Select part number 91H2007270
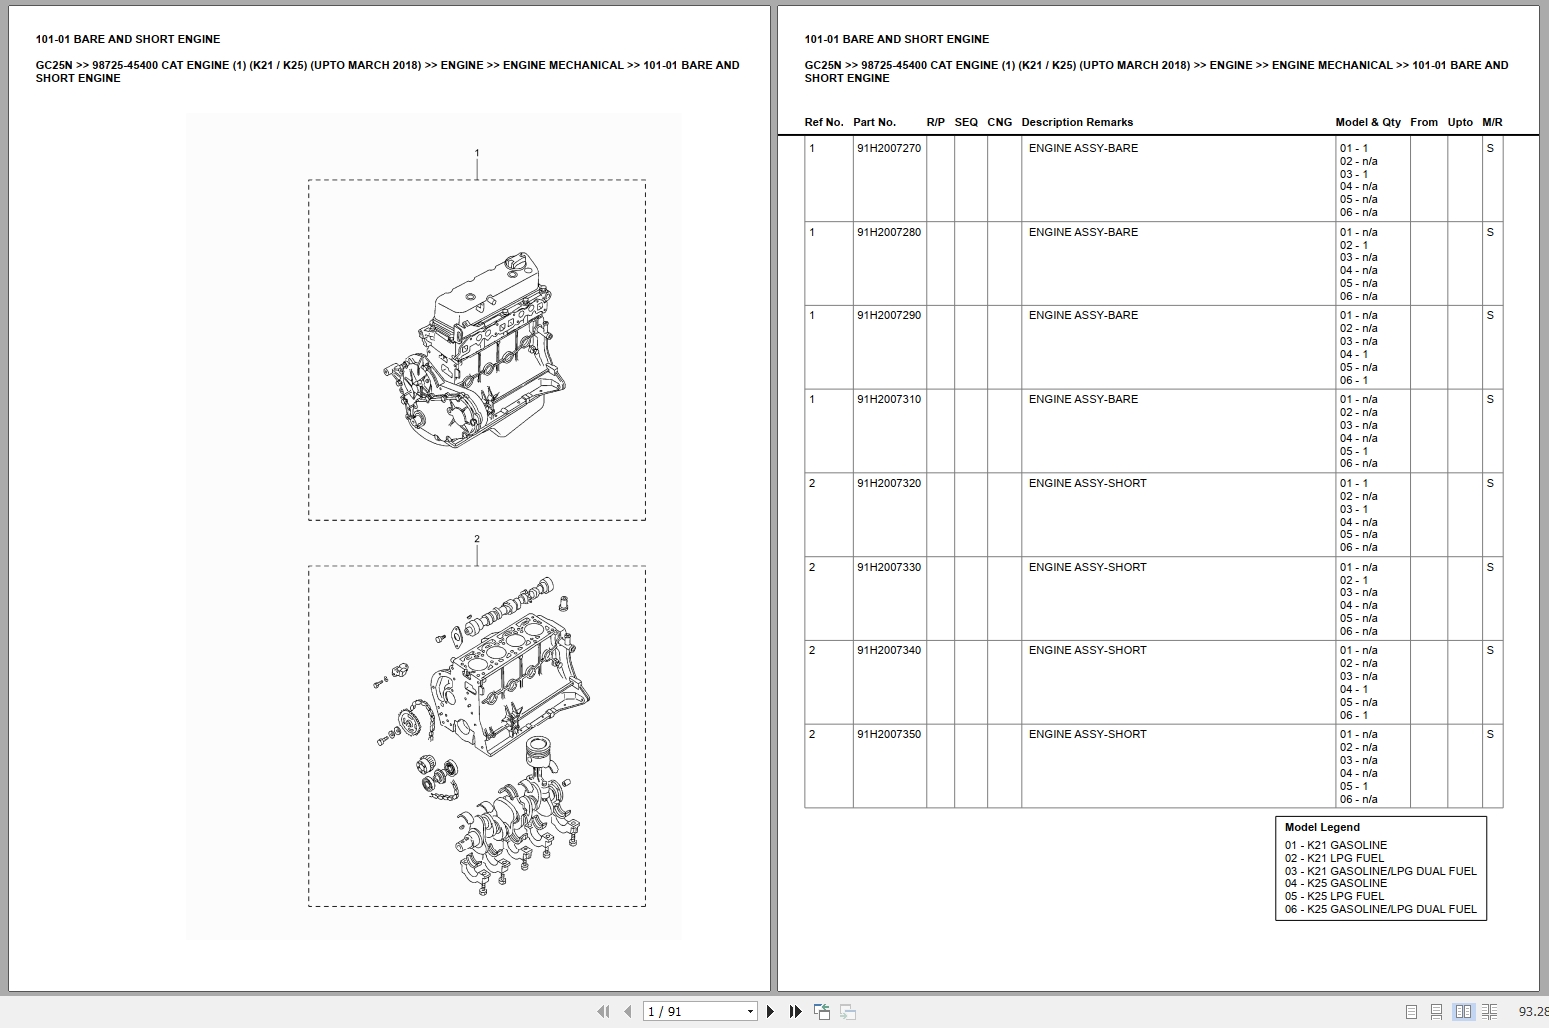The width and height of the screenshot is (1549, 1028). [889, 147]
